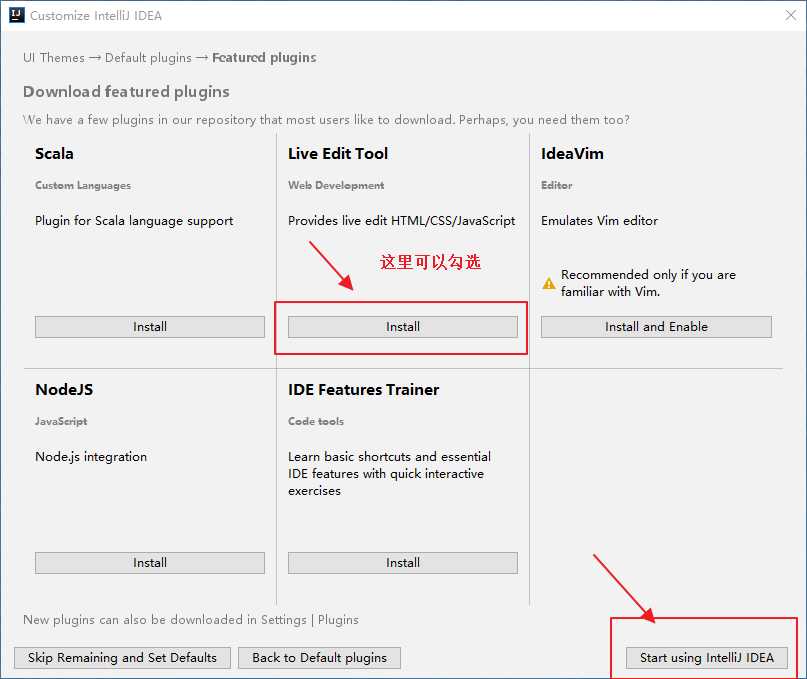The image size is (807, 679).
Task: Select Featured plugins breadcrumb step
Action: click(x=264, y=58)
